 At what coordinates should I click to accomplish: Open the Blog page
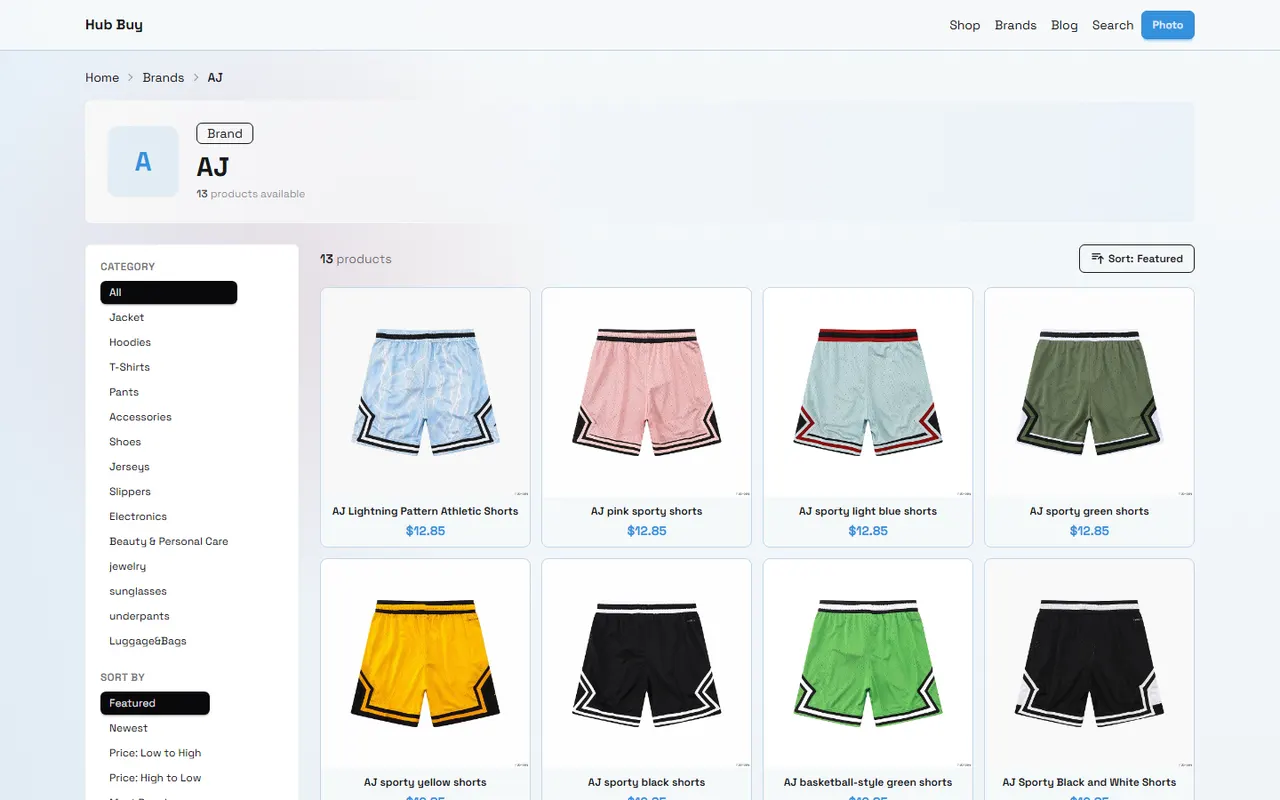(x=1064, y=25)
